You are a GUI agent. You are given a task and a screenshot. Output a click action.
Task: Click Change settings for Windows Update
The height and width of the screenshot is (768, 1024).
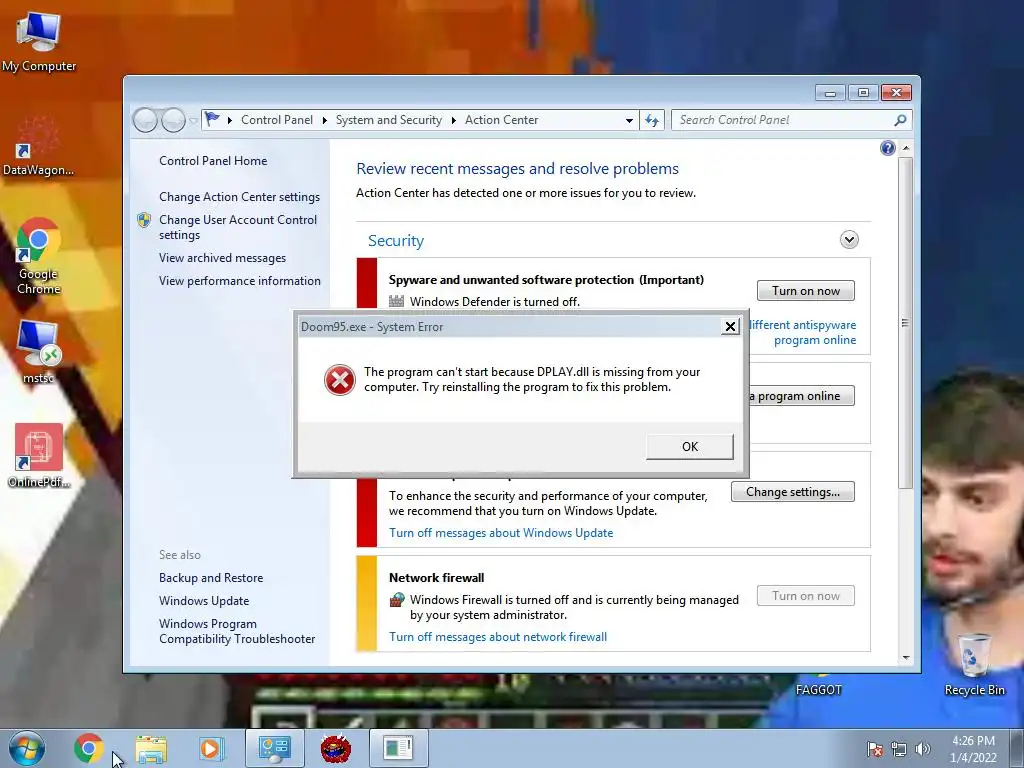793,492
